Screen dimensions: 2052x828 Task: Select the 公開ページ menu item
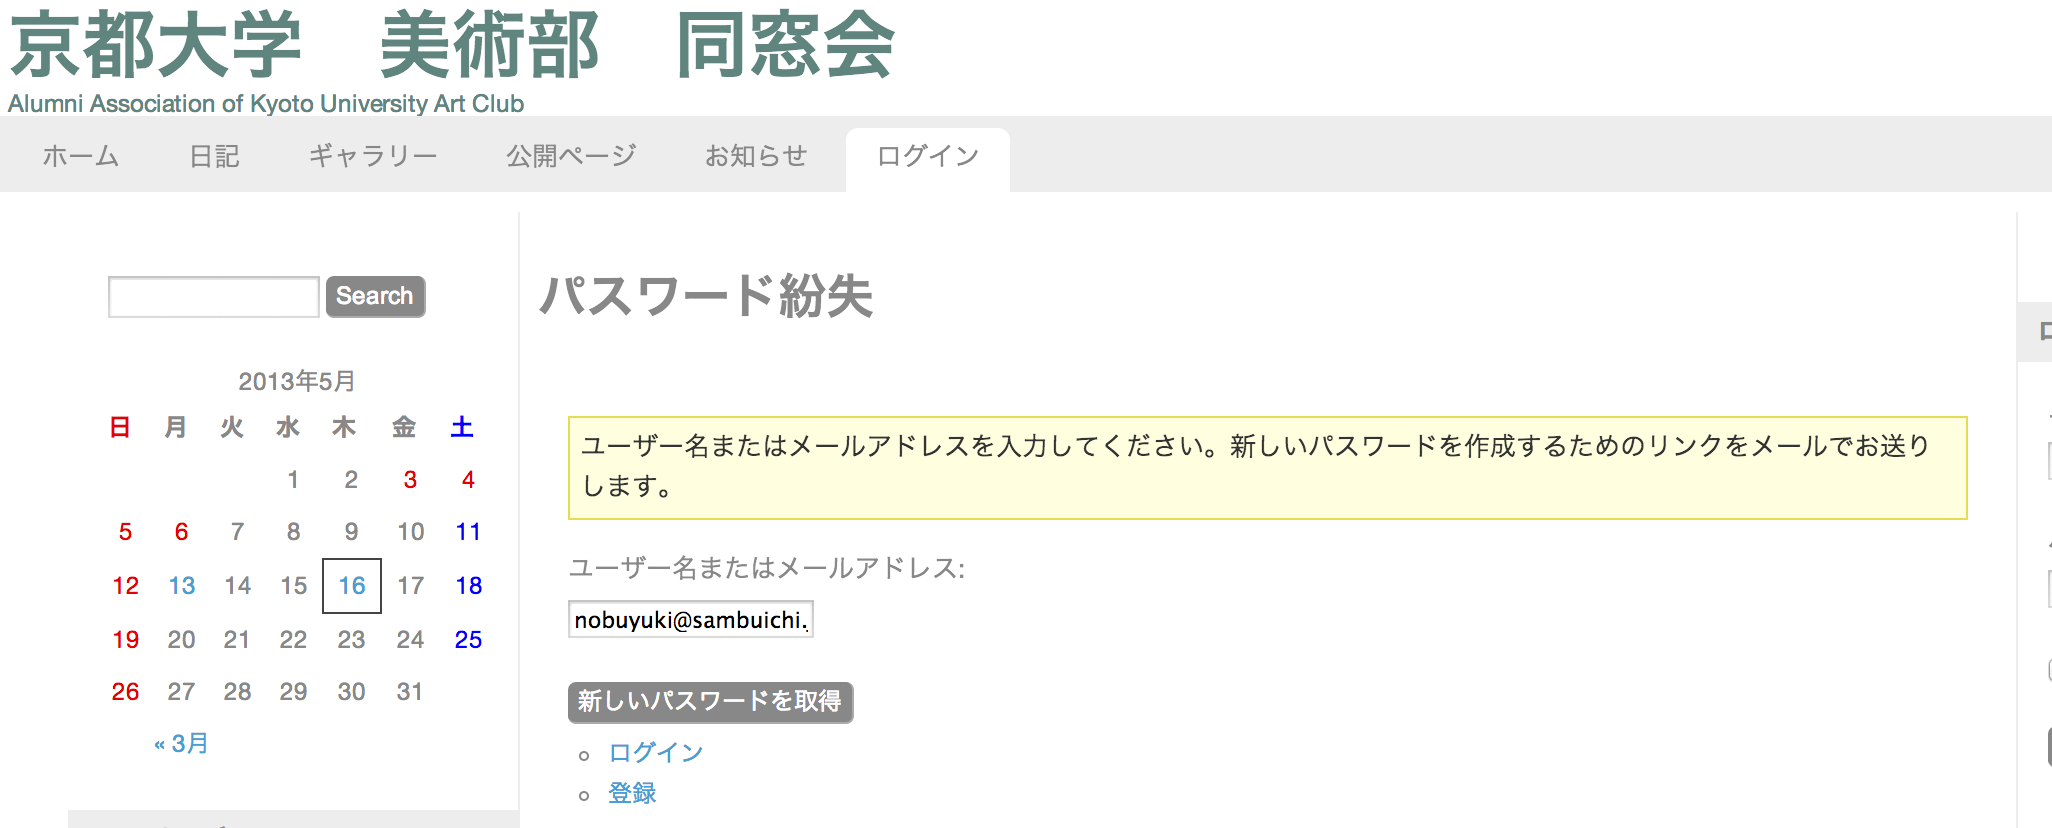point(571,156)
